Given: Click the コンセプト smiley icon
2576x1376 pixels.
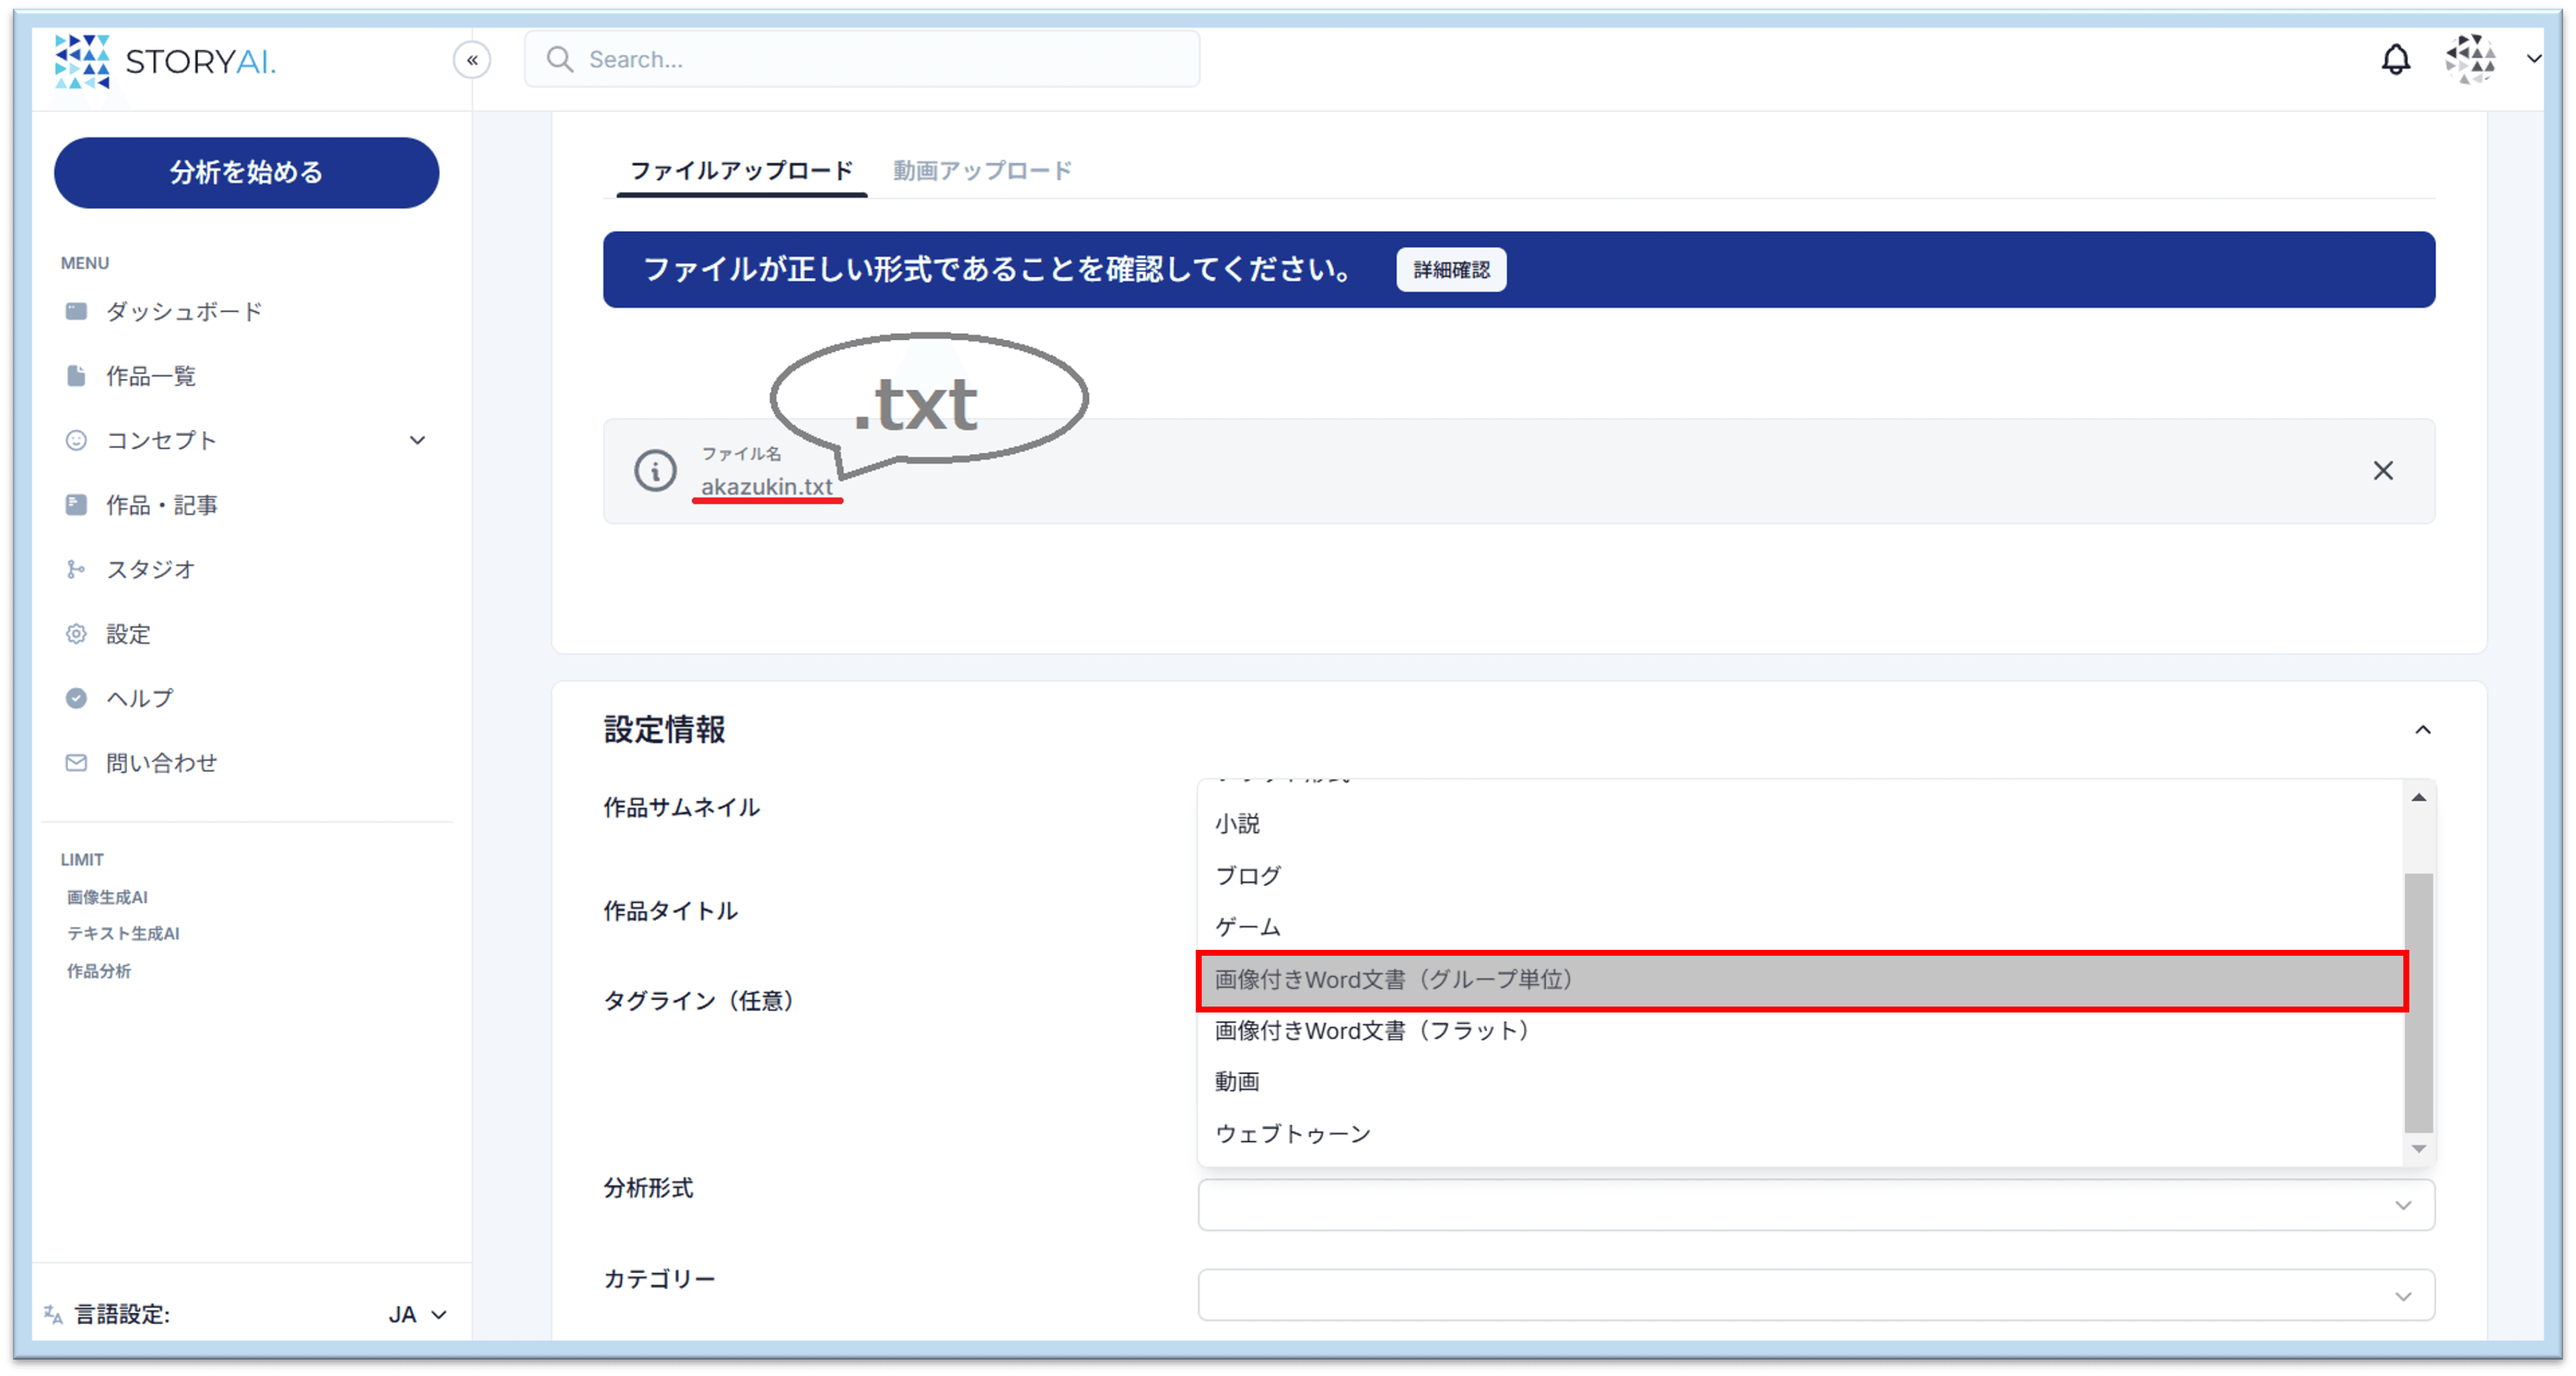Looking at the screenshot, I should coord(76,440).
